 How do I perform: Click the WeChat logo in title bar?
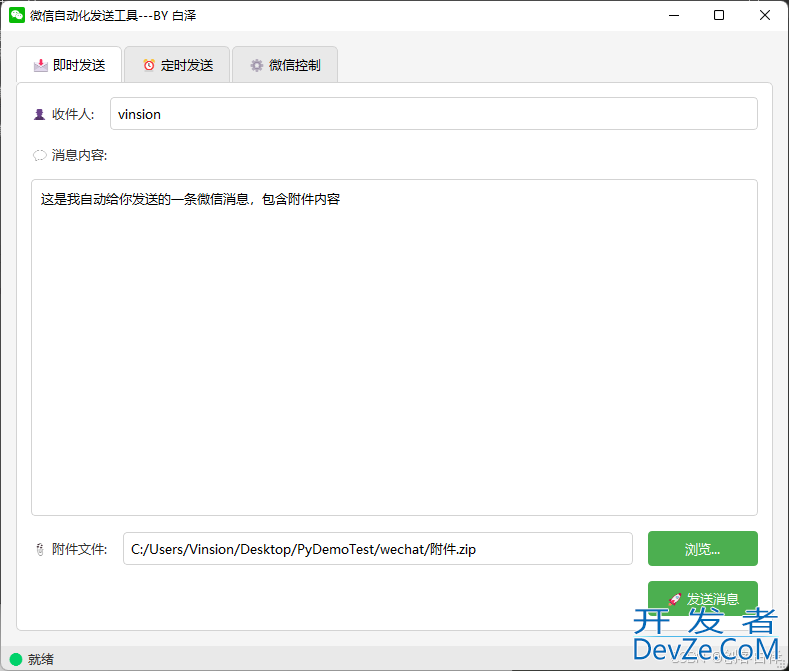coord(17,15)
